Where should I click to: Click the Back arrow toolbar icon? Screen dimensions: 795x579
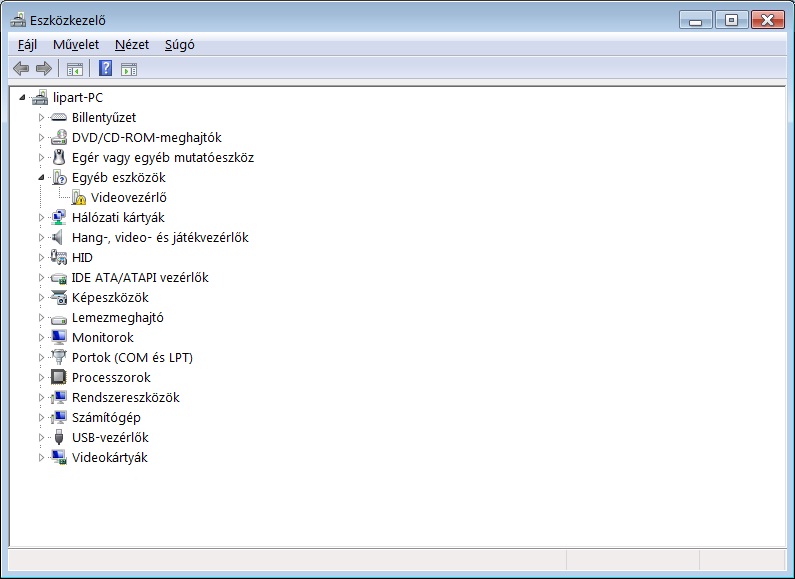pyautogui.click(x=21, y=68)
